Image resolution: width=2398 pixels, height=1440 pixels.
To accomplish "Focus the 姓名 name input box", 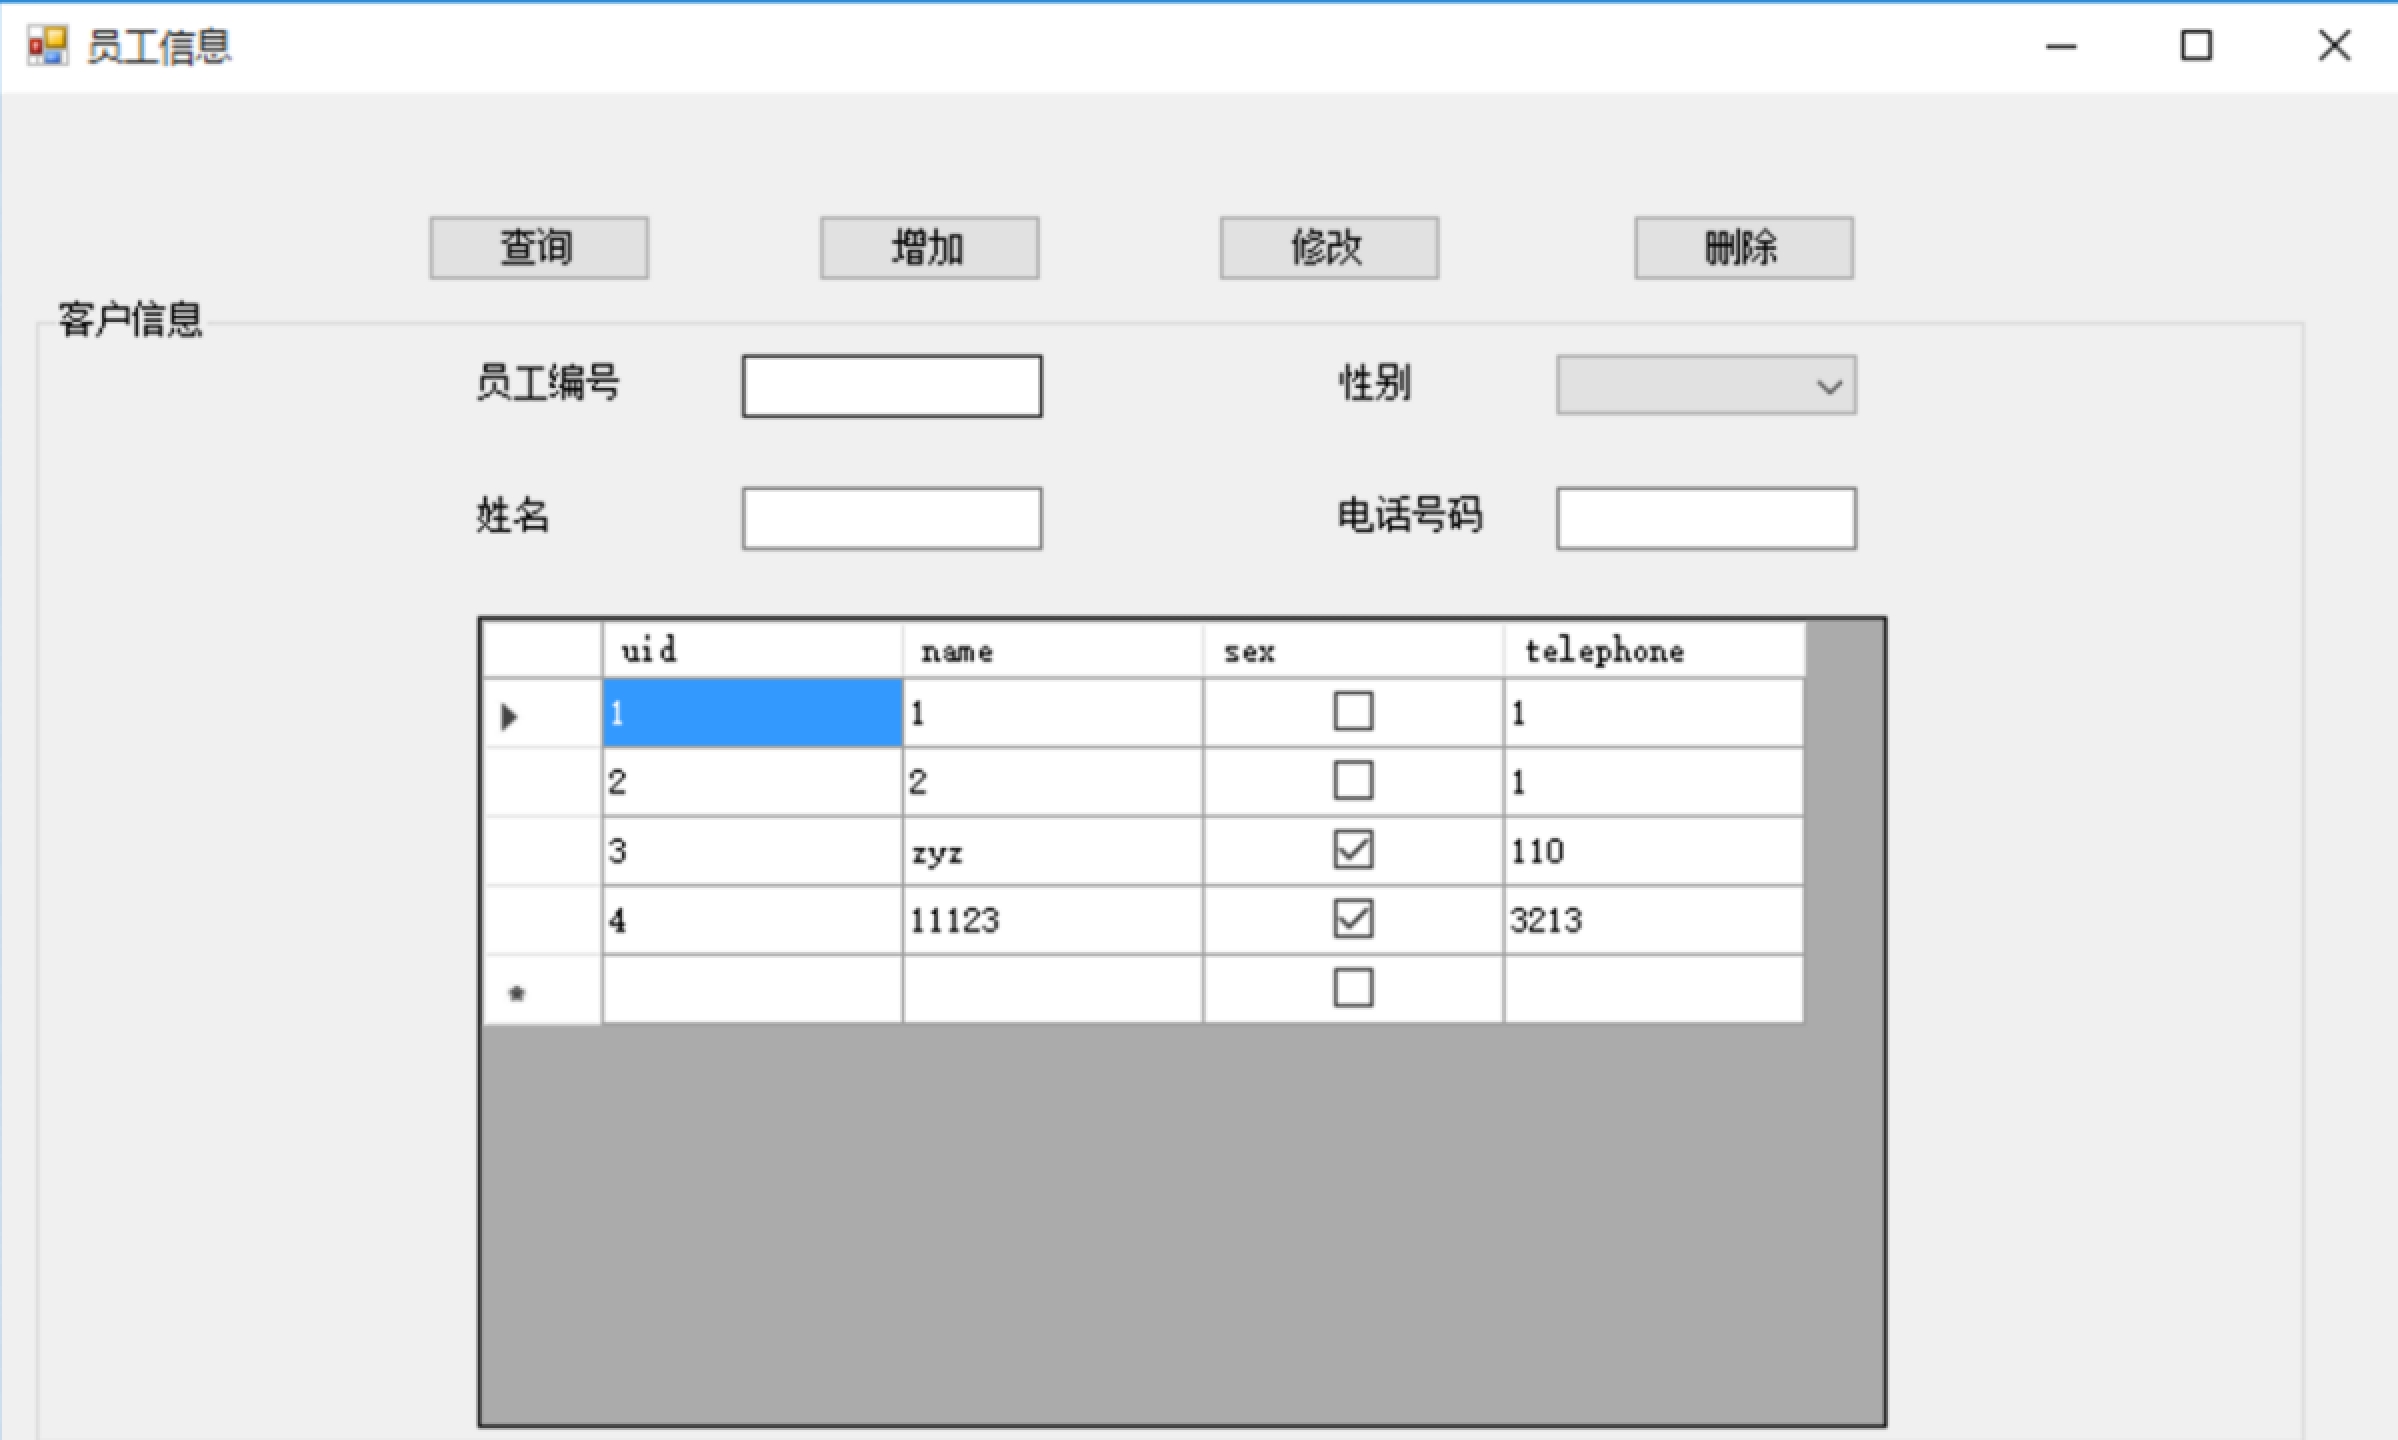I will (x=891, y=518).
